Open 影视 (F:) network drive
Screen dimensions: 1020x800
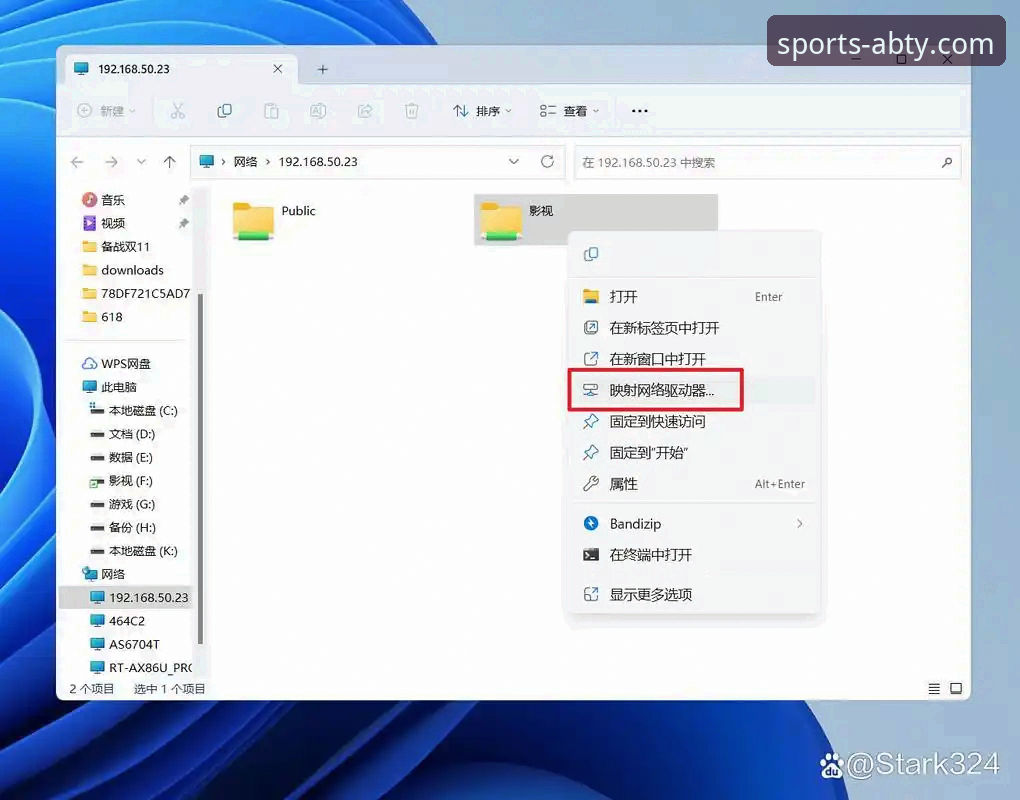(x=121, y=481)
